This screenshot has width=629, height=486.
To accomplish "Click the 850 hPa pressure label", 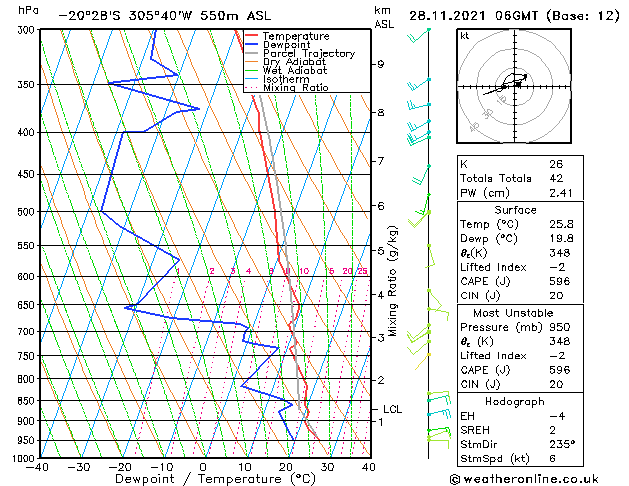I will coord(26,401).
